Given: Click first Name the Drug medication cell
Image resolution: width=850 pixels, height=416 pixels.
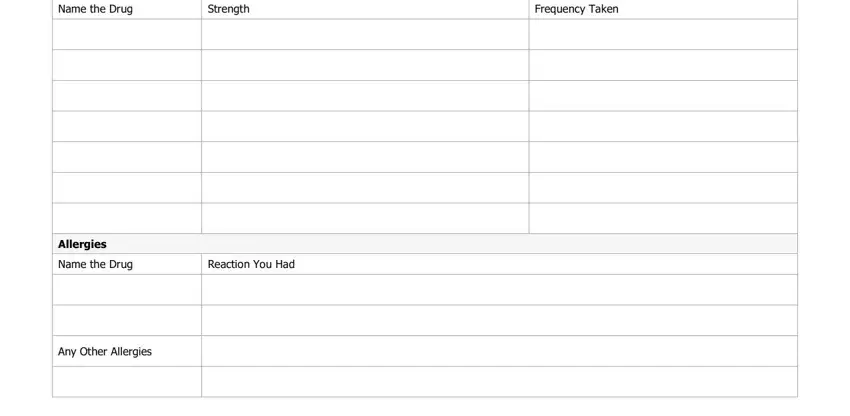Looking at the screenshot, I should pos(127,34).
